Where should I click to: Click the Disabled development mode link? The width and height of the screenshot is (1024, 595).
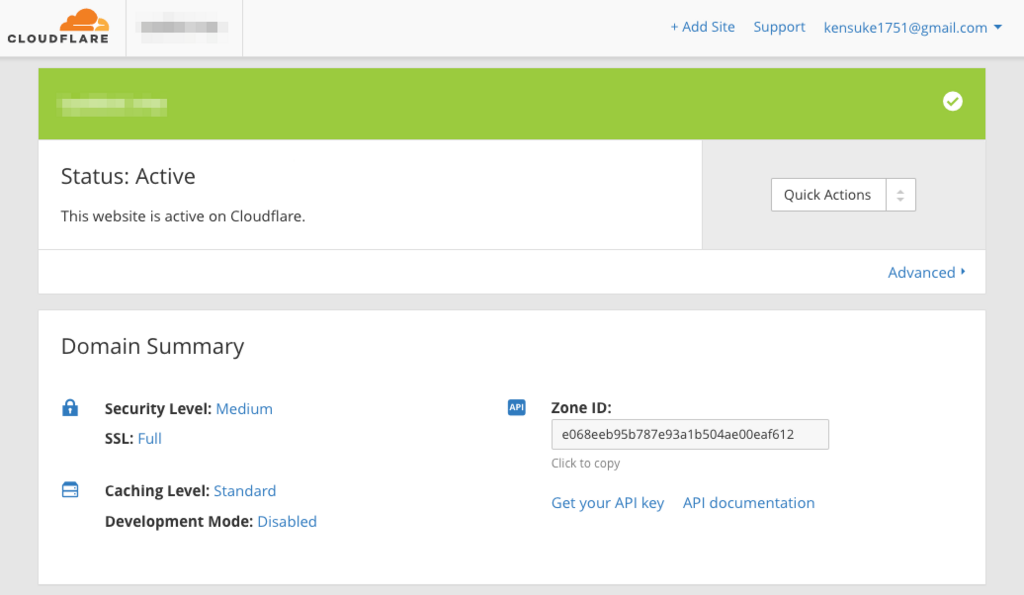point(287,521)
